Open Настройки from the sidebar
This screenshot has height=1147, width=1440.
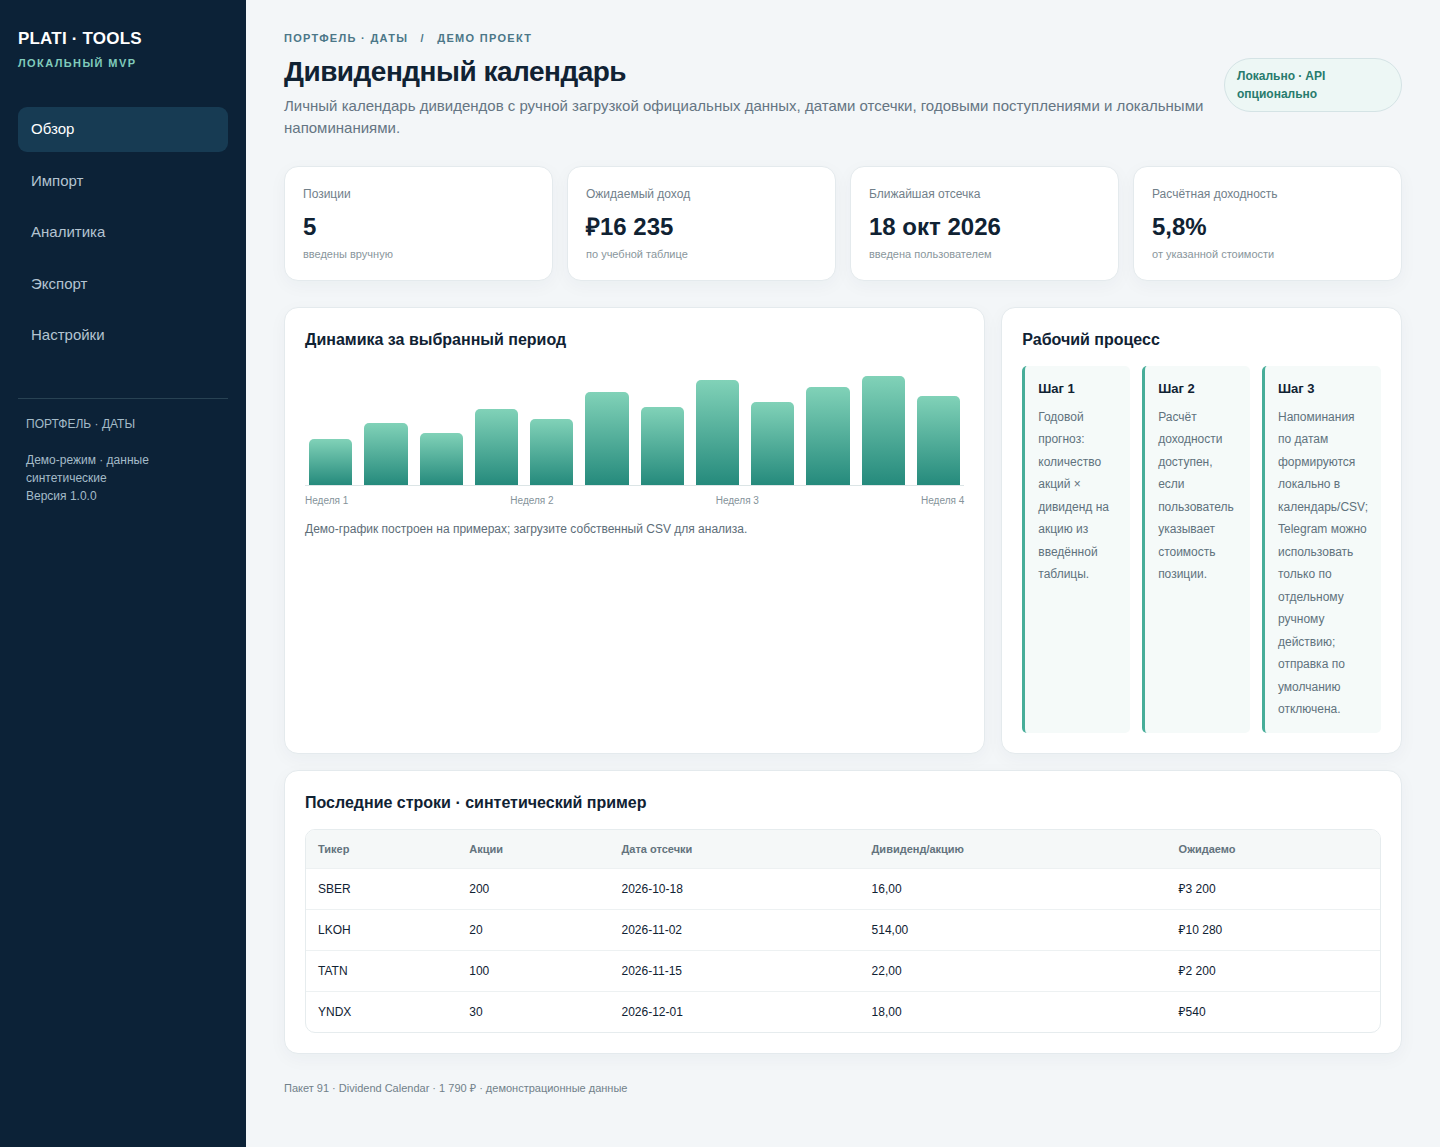coord(123,335)
